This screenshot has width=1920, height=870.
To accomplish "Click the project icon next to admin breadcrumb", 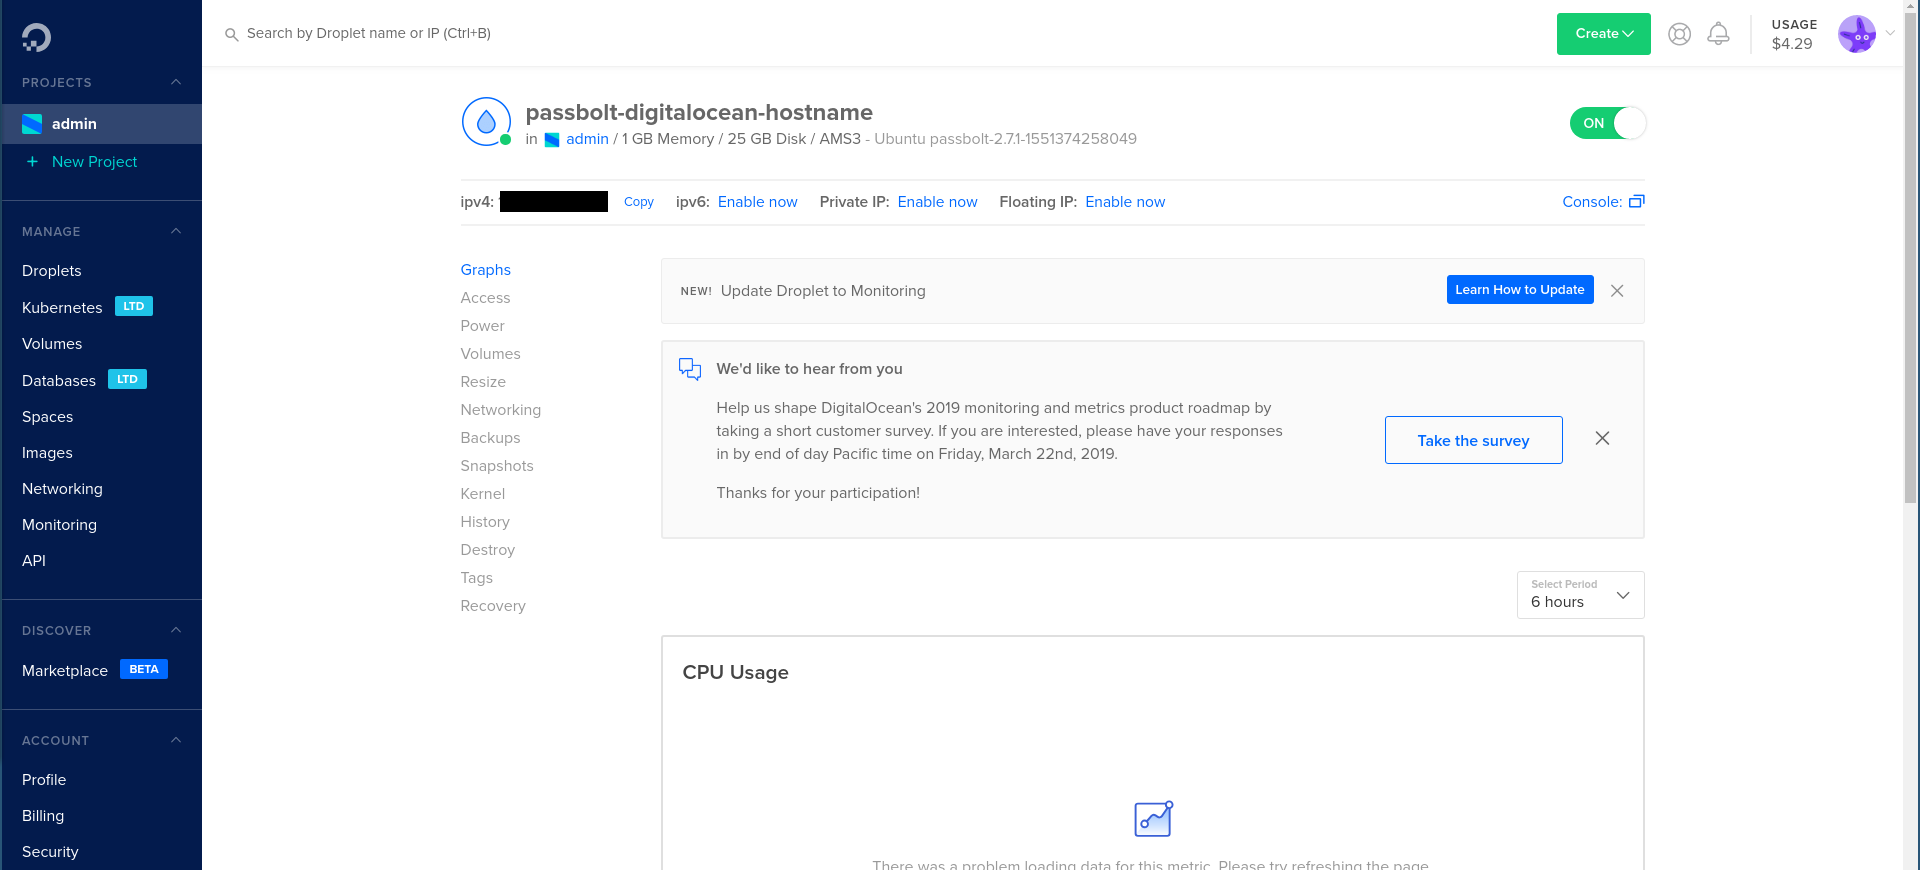I will tap(552, 140).
